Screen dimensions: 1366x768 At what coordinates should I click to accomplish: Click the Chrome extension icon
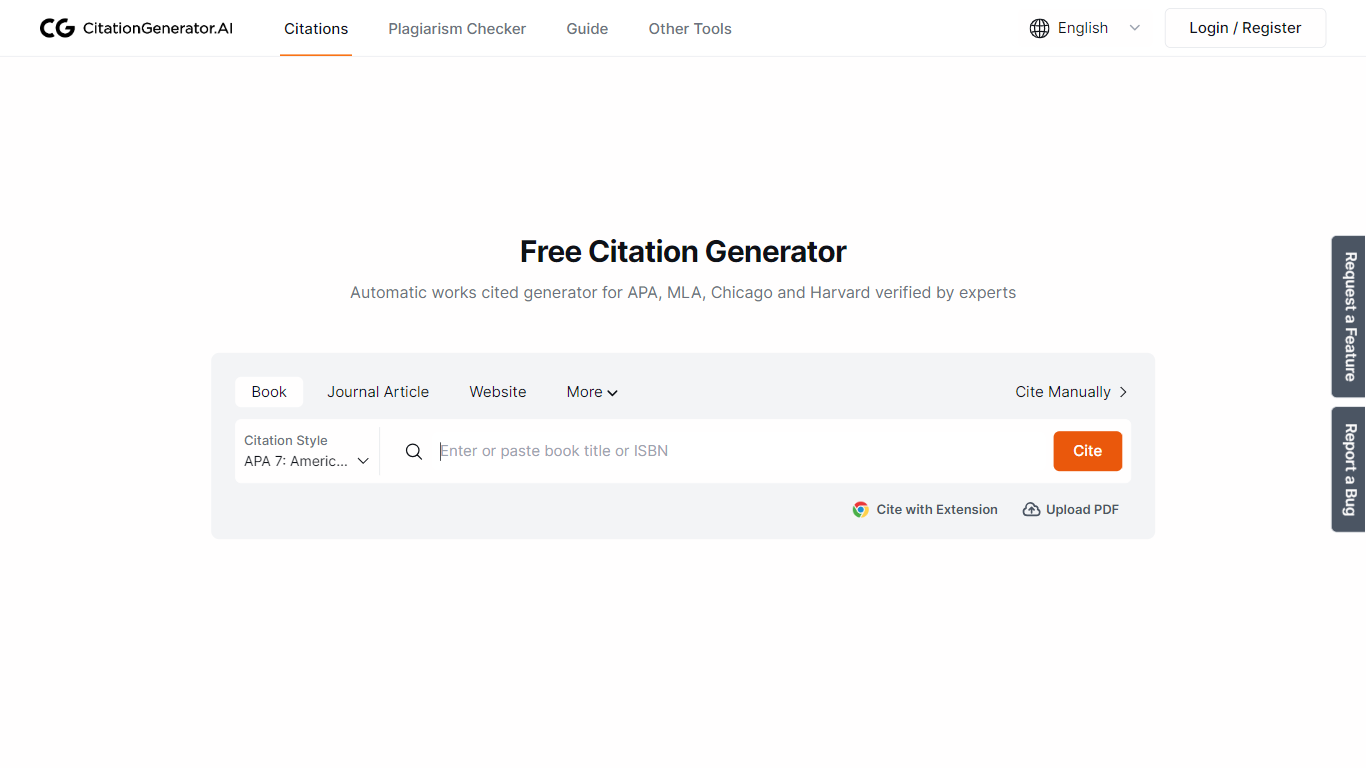click(x=860, y=509)
